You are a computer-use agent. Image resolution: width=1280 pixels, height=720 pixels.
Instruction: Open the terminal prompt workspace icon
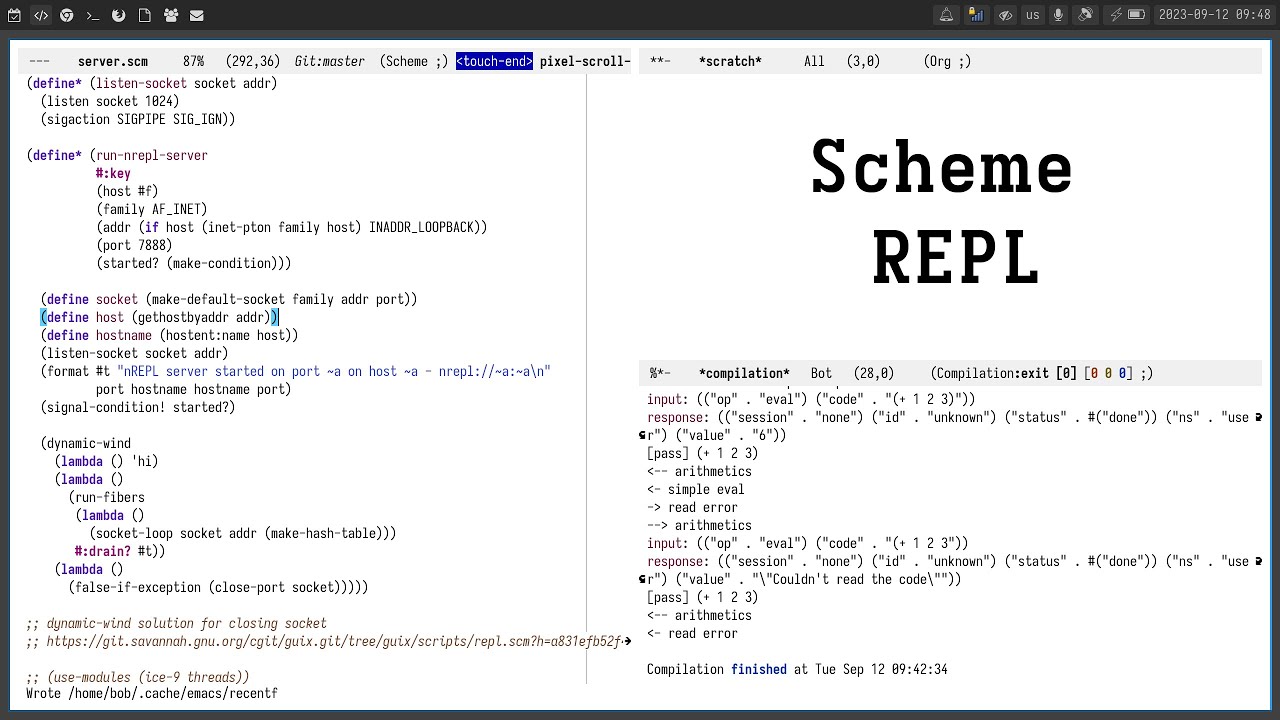click(92, 15)
